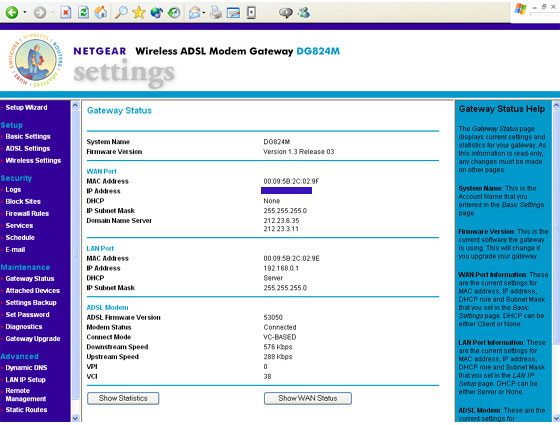Click the Upstream Speed value 288 Kbps
The image size is (560, 425).
(x=278, y=357)
